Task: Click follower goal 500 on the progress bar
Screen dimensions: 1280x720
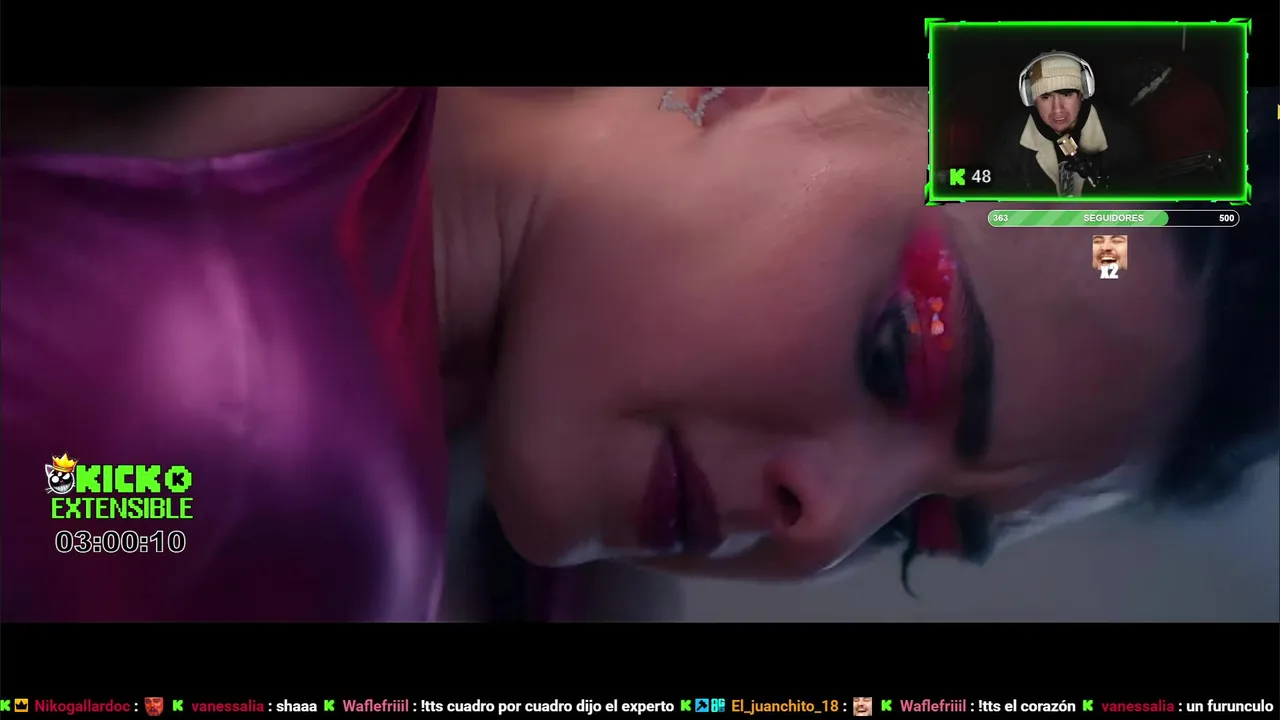Action: pyautogui.click(x=1226, y=218)
